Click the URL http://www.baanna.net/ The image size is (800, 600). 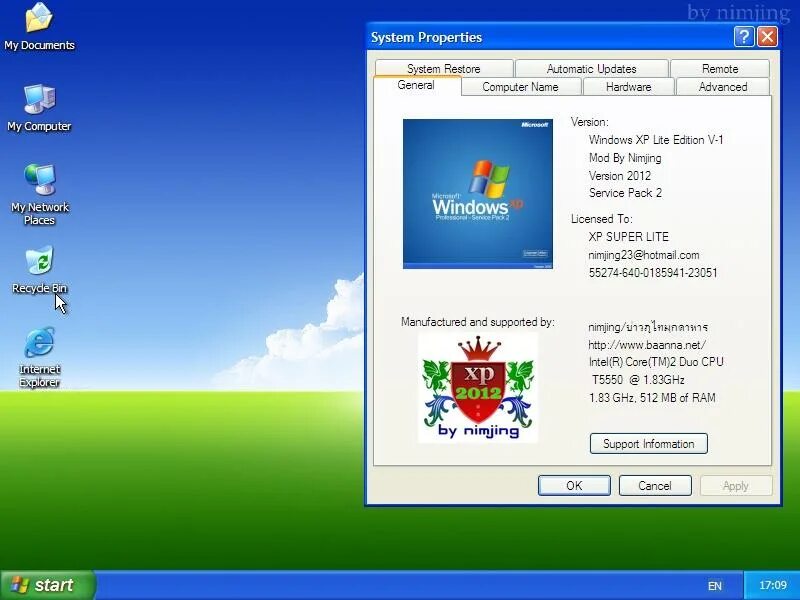647,345
